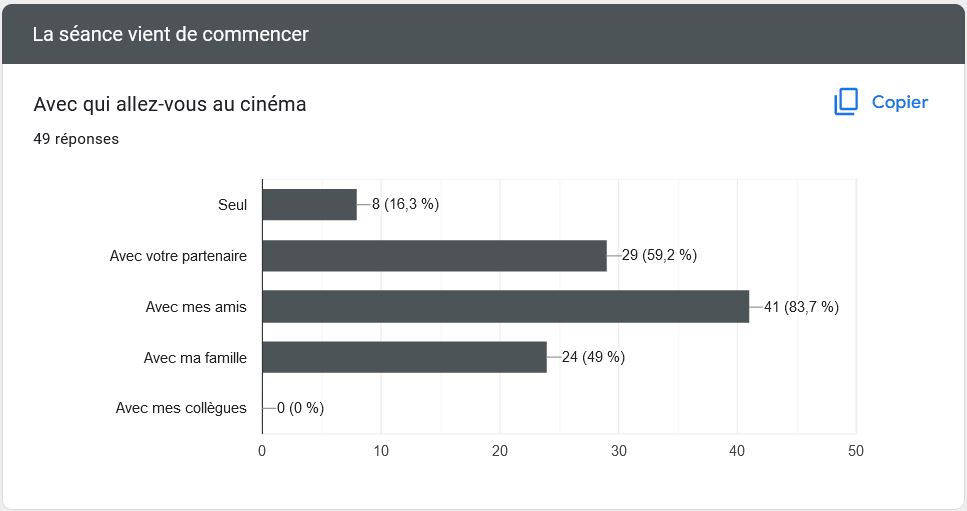
Task: Click the 'Avec mes collègues' axis label
Action: click(x=181, y=408)
